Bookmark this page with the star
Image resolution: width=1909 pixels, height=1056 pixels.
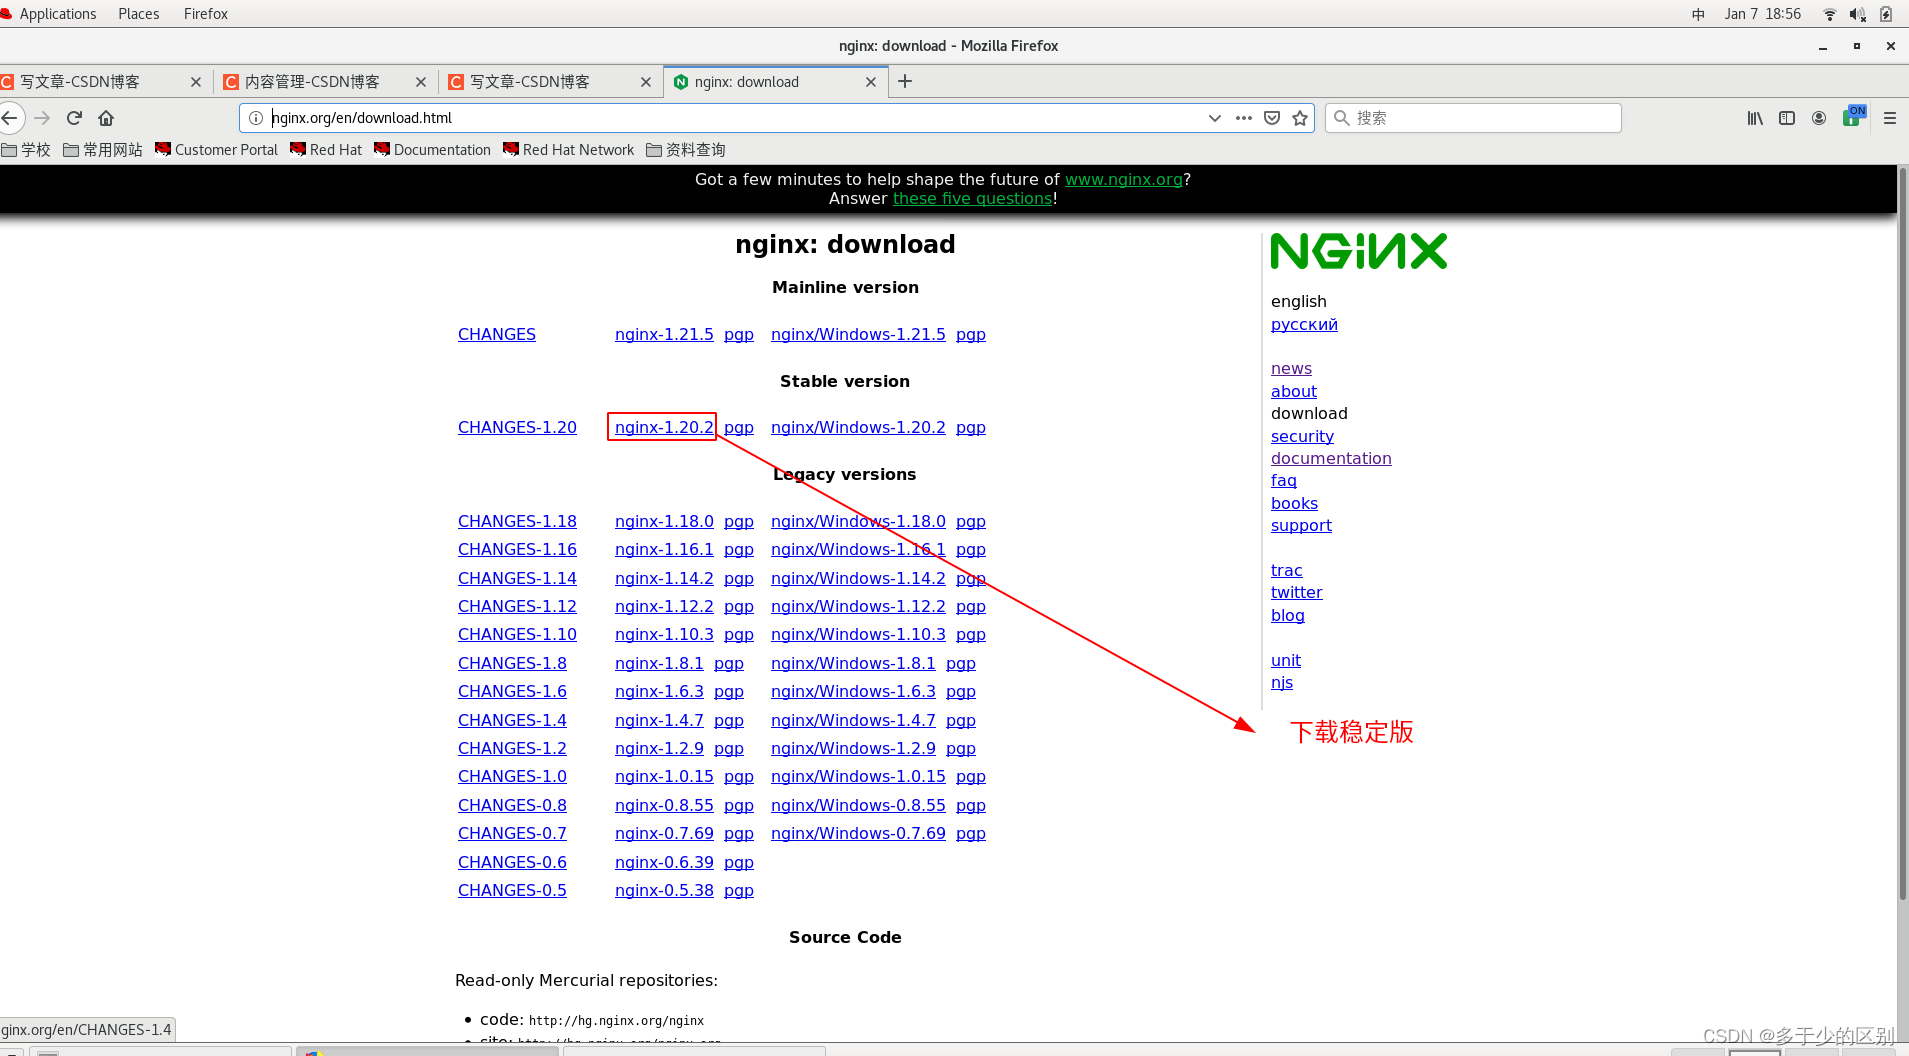pos(1300,118)
